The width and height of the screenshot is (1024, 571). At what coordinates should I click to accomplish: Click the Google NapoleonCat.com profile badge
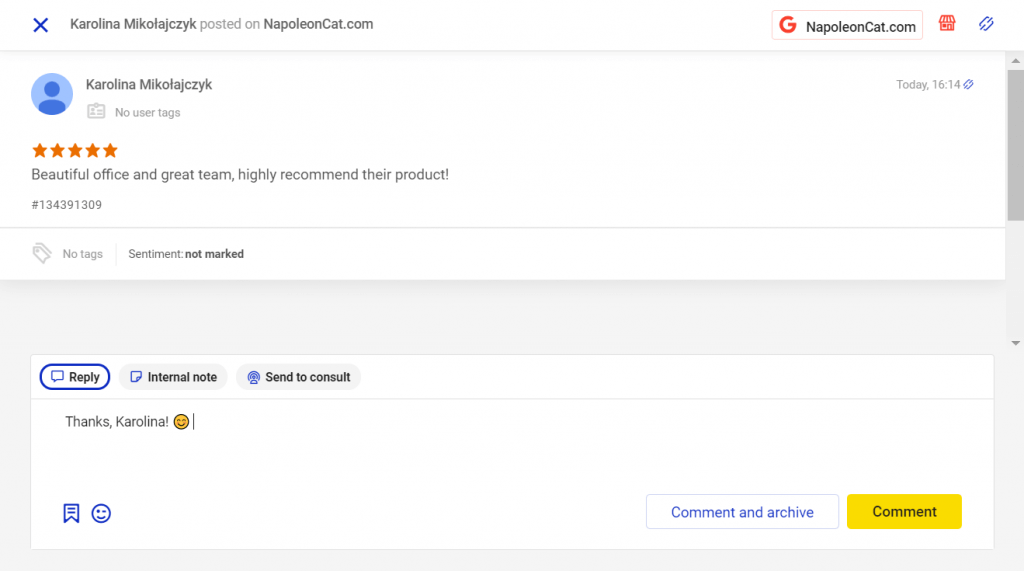847,26
